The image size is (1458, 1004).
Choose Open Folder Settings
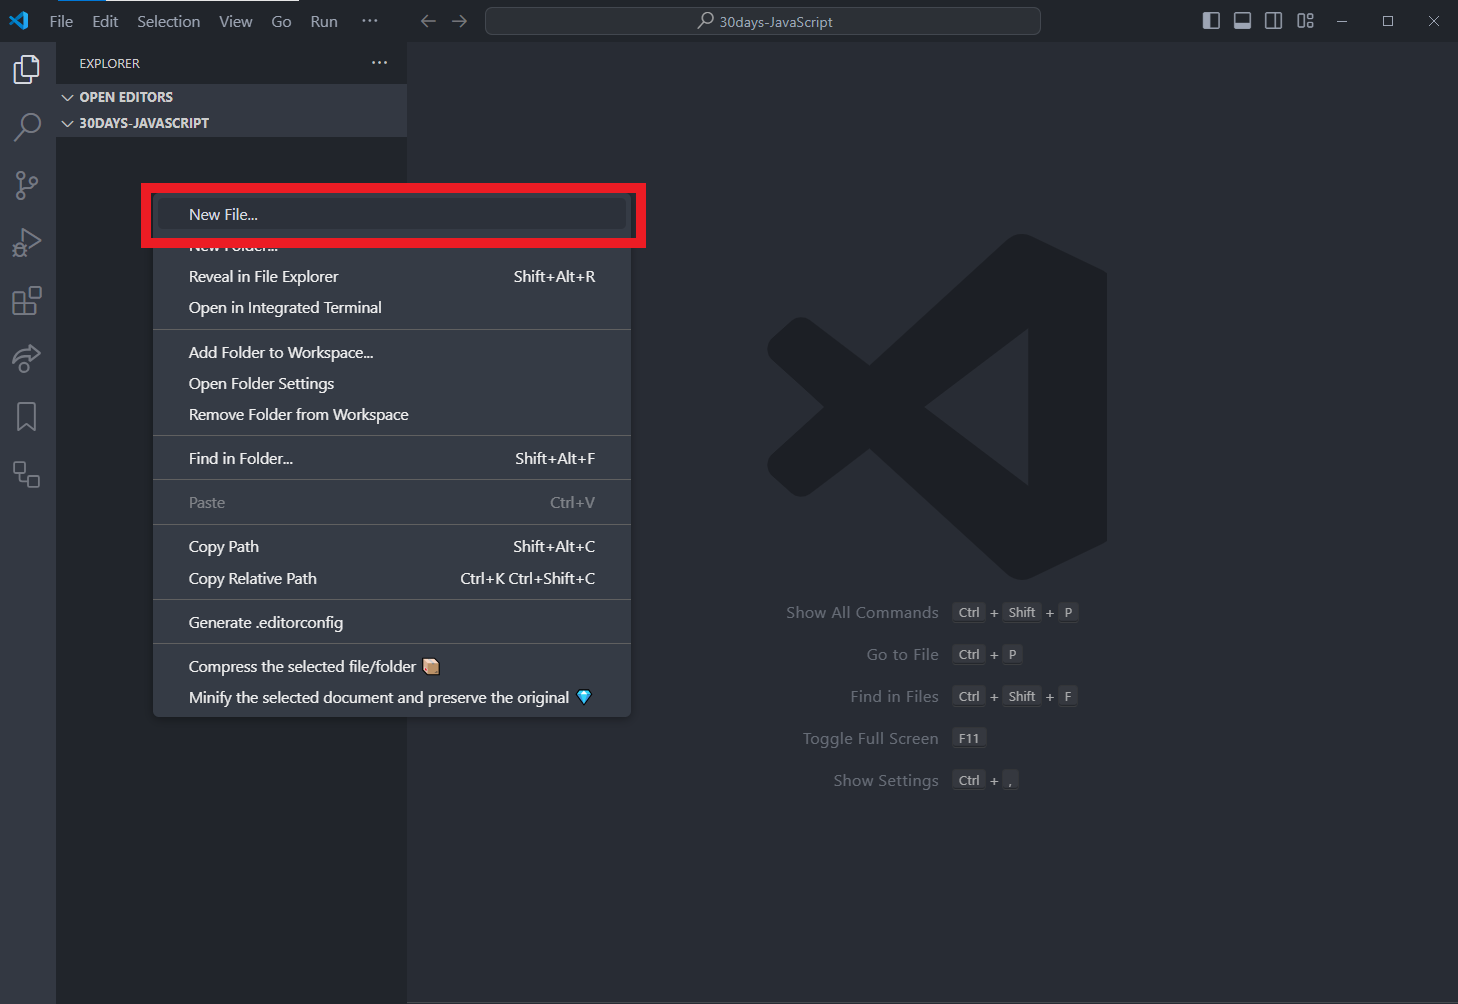(392, 384)
